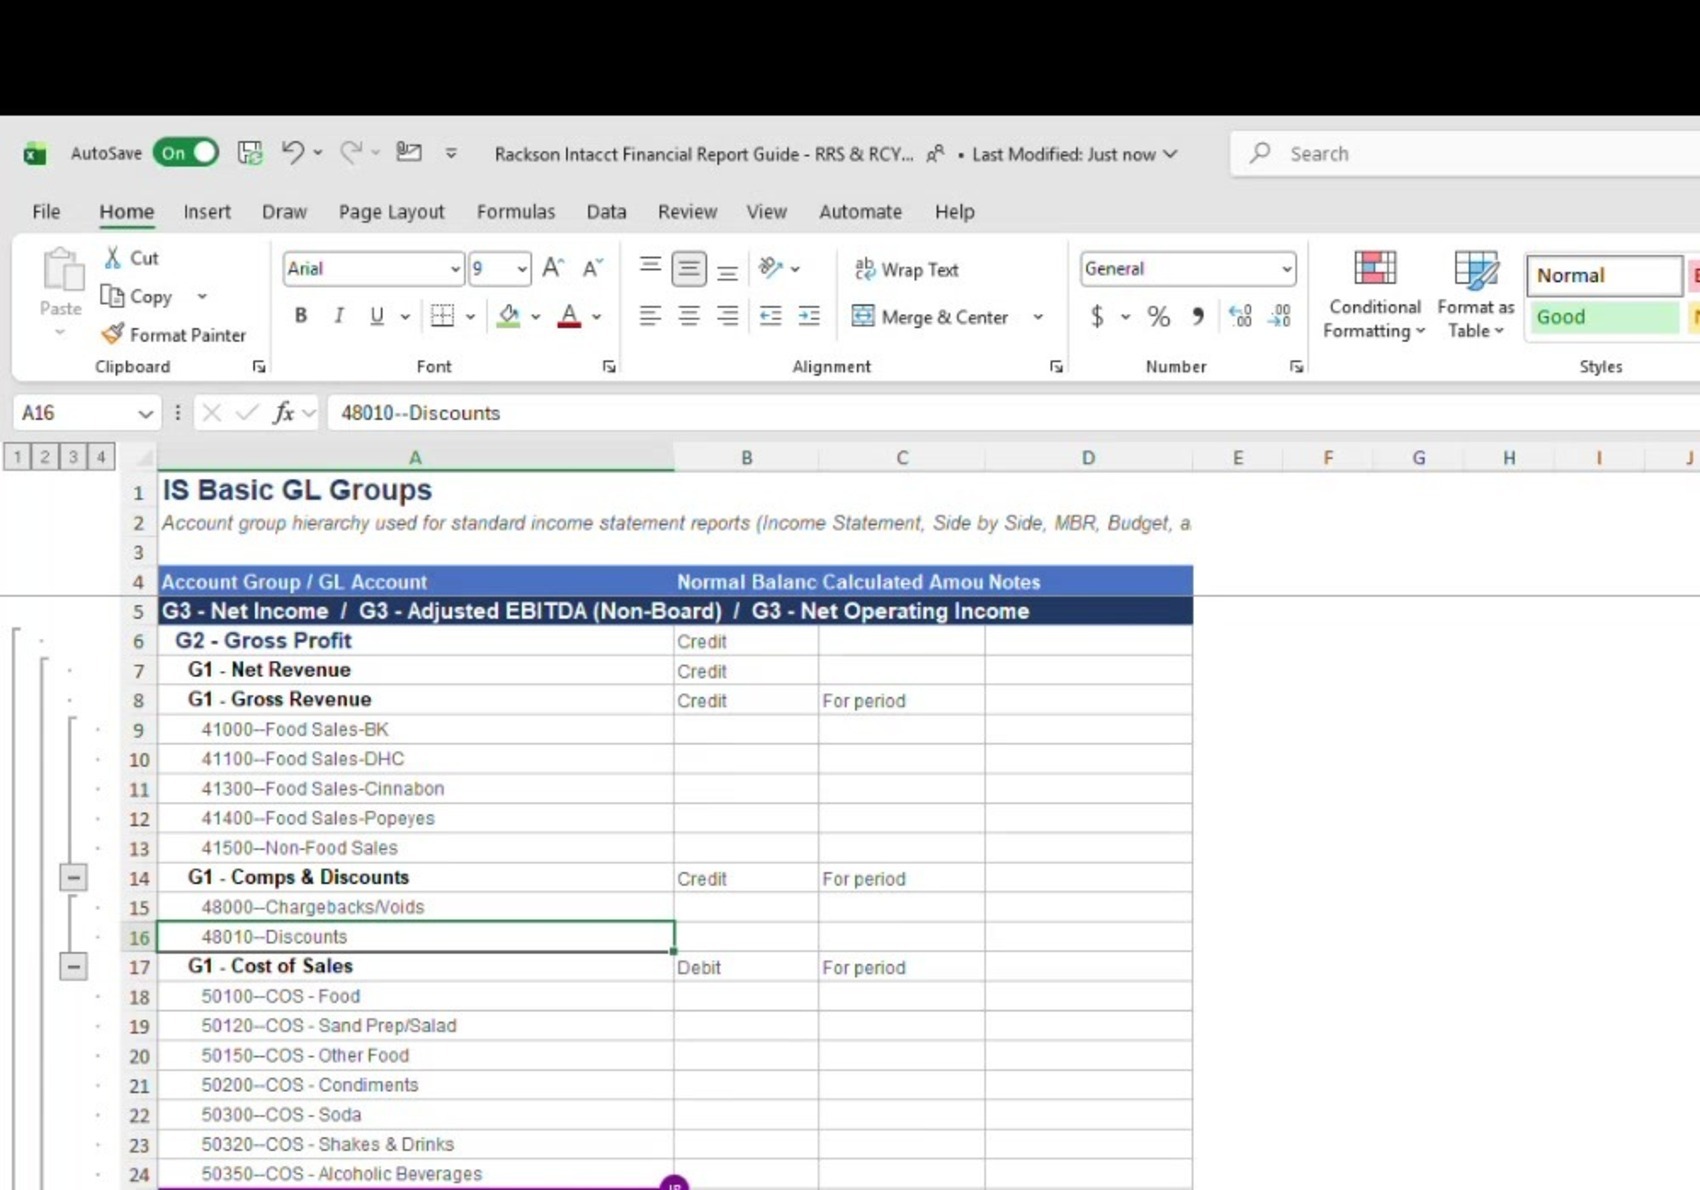Click the Borders icon
Image resolution: width=1700 pixels, height=1190 pixels.
pos(442,316)
